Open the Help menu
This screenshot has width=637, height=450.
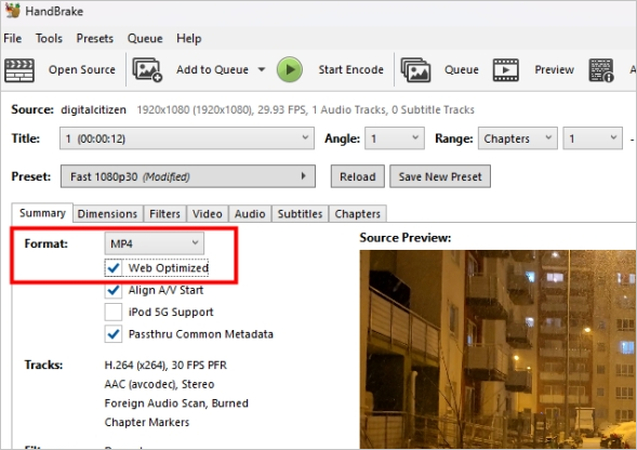click(189, 39)
